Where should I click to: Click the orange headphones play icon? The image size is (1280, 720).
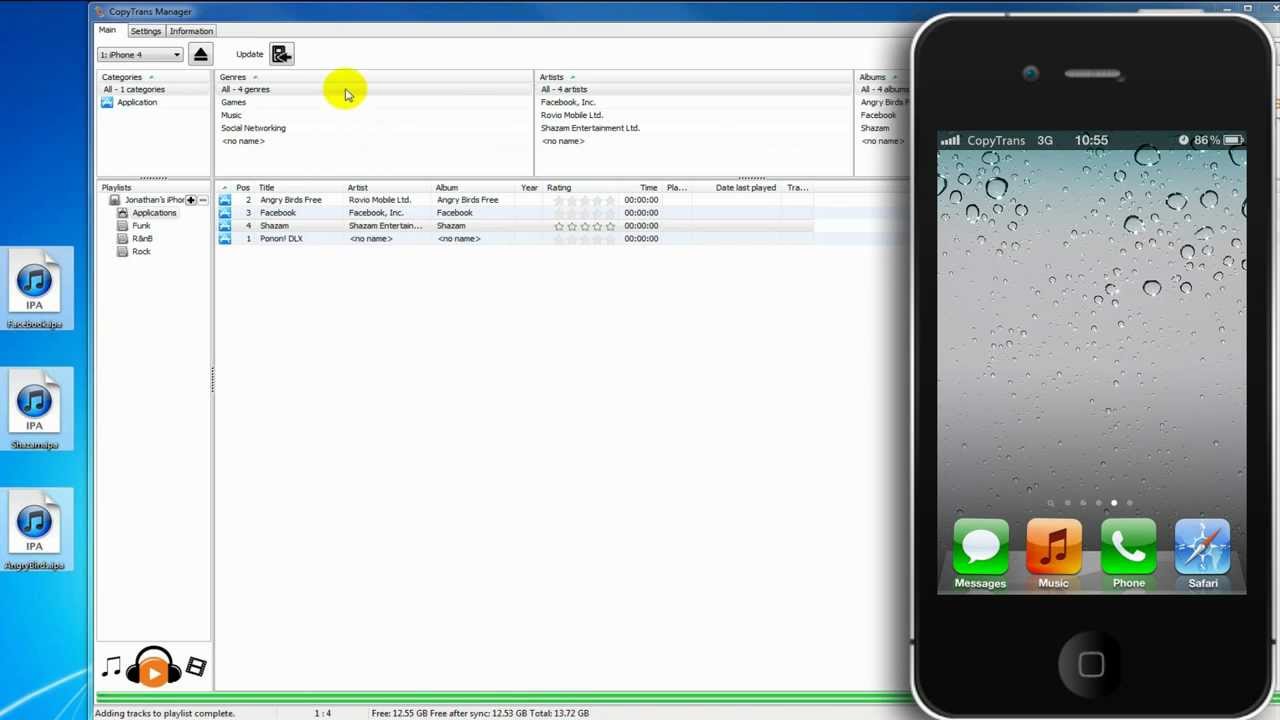[x=153, y=667]
